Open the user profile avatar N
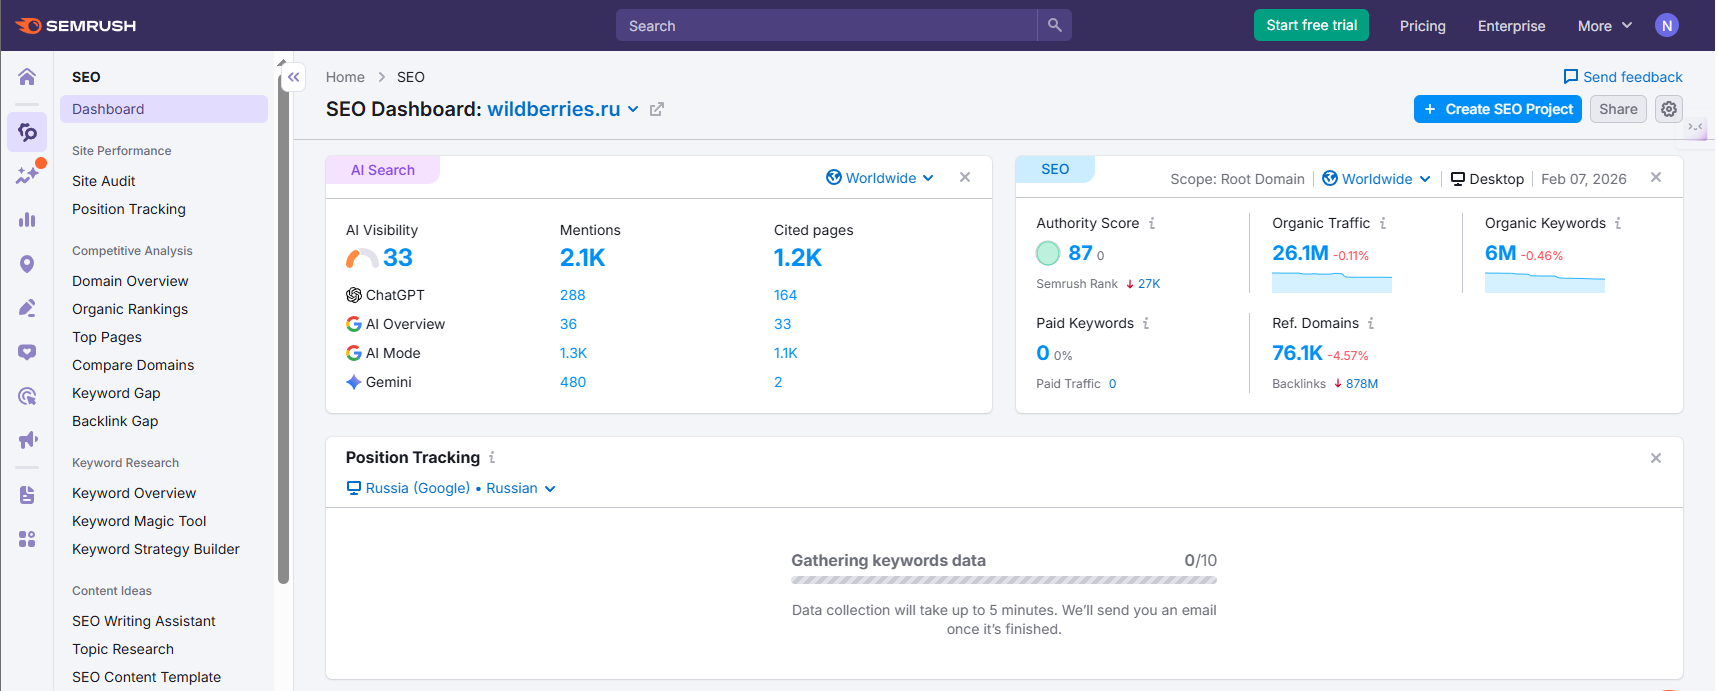The image size is (1717, 691). click(1666, 26)
